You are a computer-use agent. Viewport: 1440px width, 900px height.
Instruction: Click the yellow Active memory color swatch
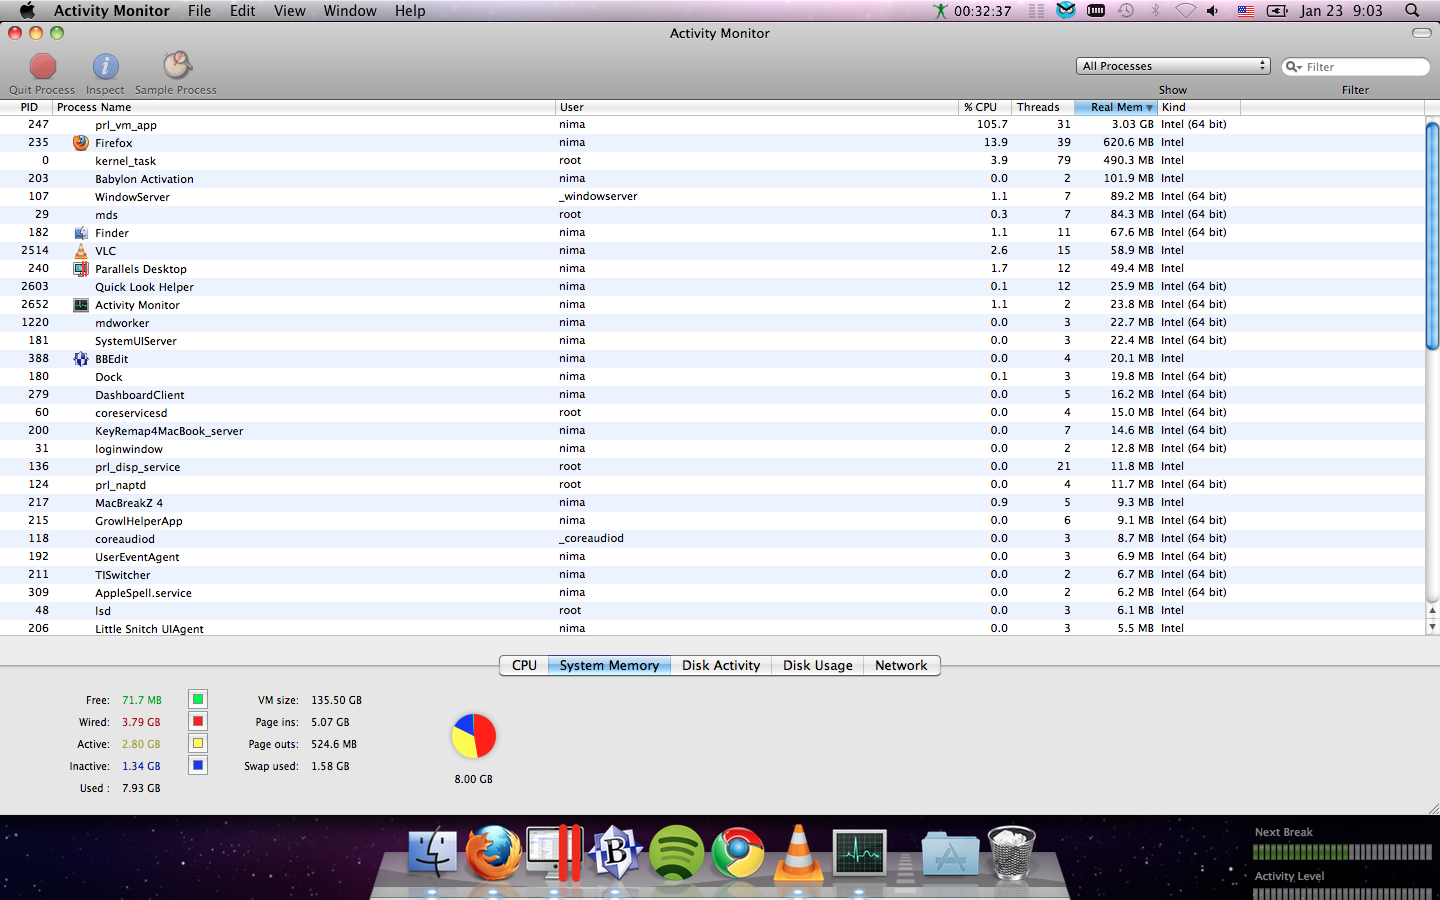198,743
